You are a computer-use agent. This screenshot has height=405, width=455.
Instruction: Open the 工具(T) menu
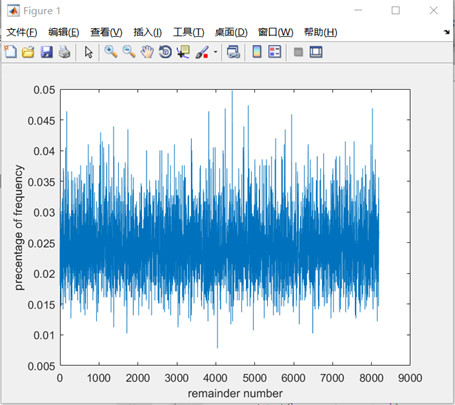coord(189,32)
